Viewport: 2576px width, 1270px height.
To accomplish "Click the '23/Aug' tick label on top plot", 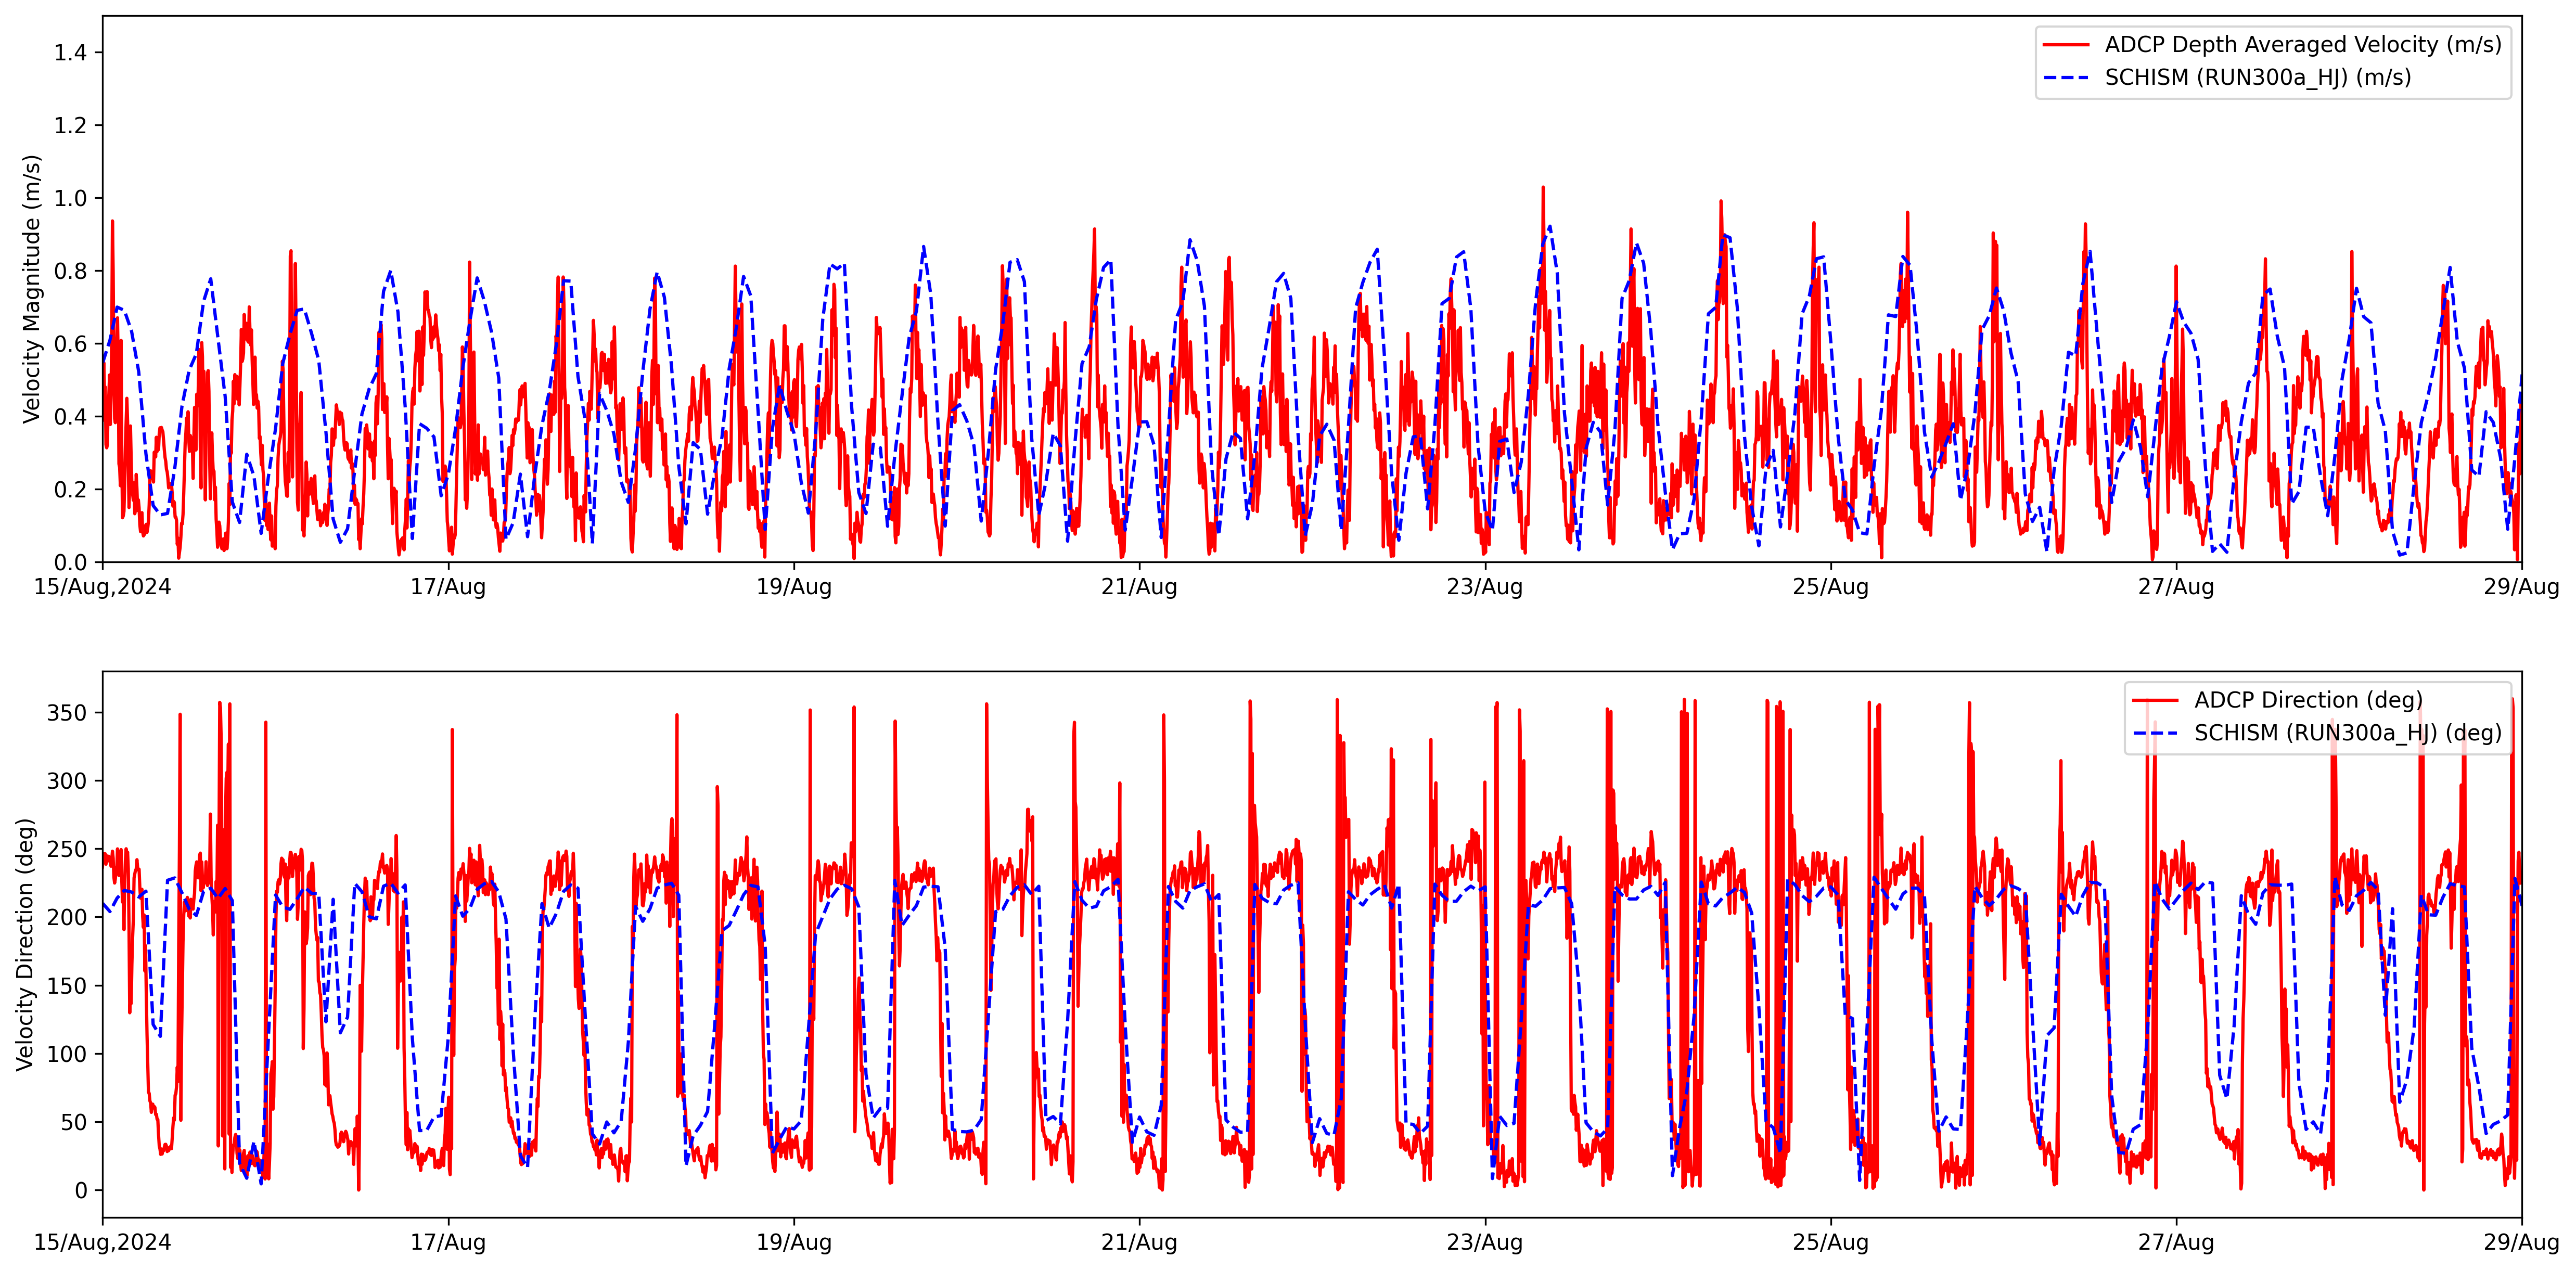I will click(1484, 587).
